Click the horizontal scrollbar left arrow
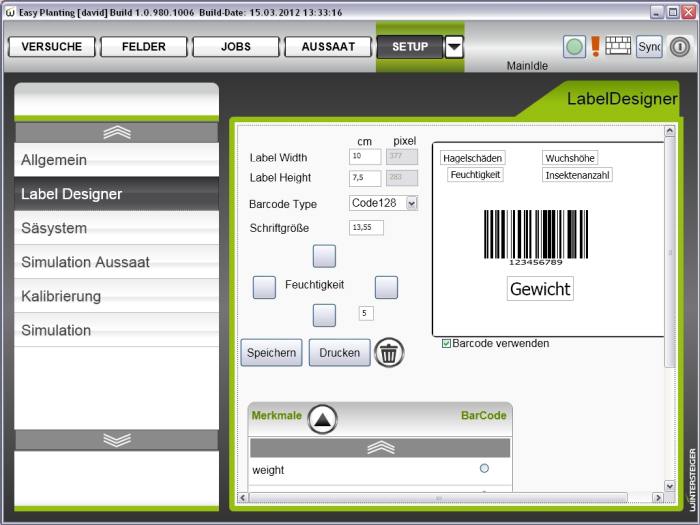The height and width of the screenshot is (525, 700). click(243, 497)
